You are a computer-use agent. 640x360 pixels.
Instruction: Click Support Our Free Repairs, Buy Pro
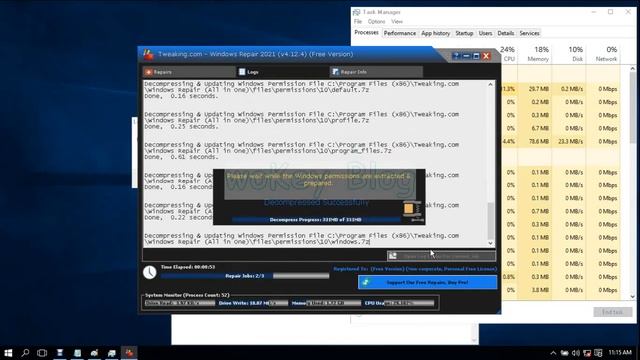coord(427,282)
